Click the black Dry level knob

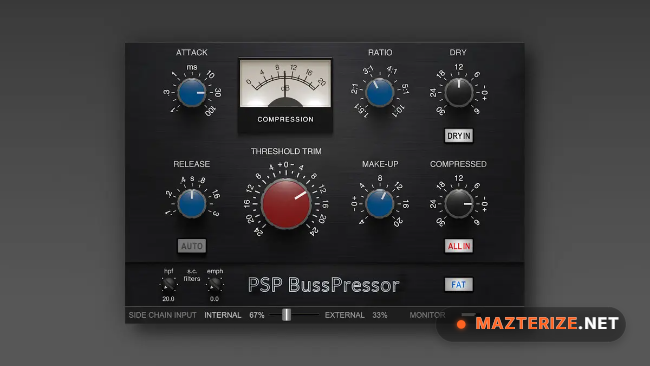pos(458,92)
